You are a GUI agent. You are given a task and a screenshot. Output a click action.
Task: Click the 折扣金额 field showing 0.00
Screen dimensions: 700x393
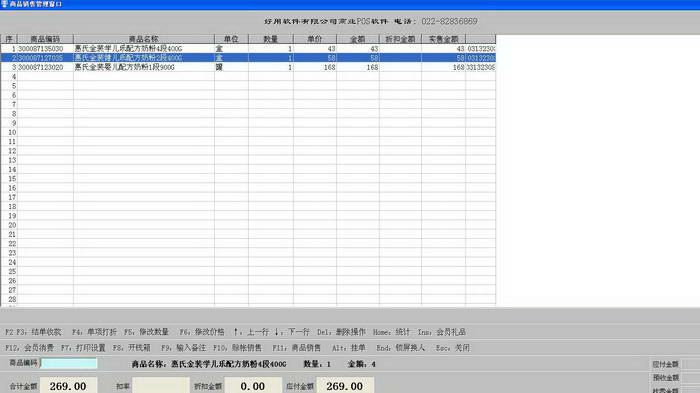[253, 385]
